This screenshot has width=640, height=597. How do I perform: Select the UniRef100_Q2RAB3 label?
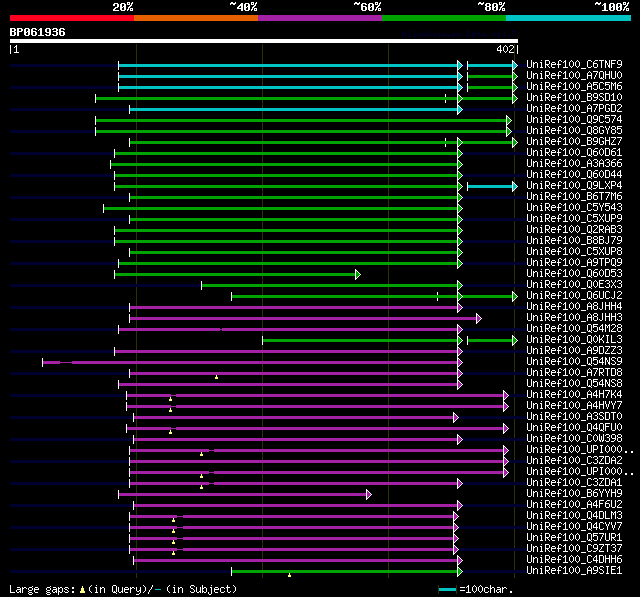pyautogui.click(x=574, y=230)
